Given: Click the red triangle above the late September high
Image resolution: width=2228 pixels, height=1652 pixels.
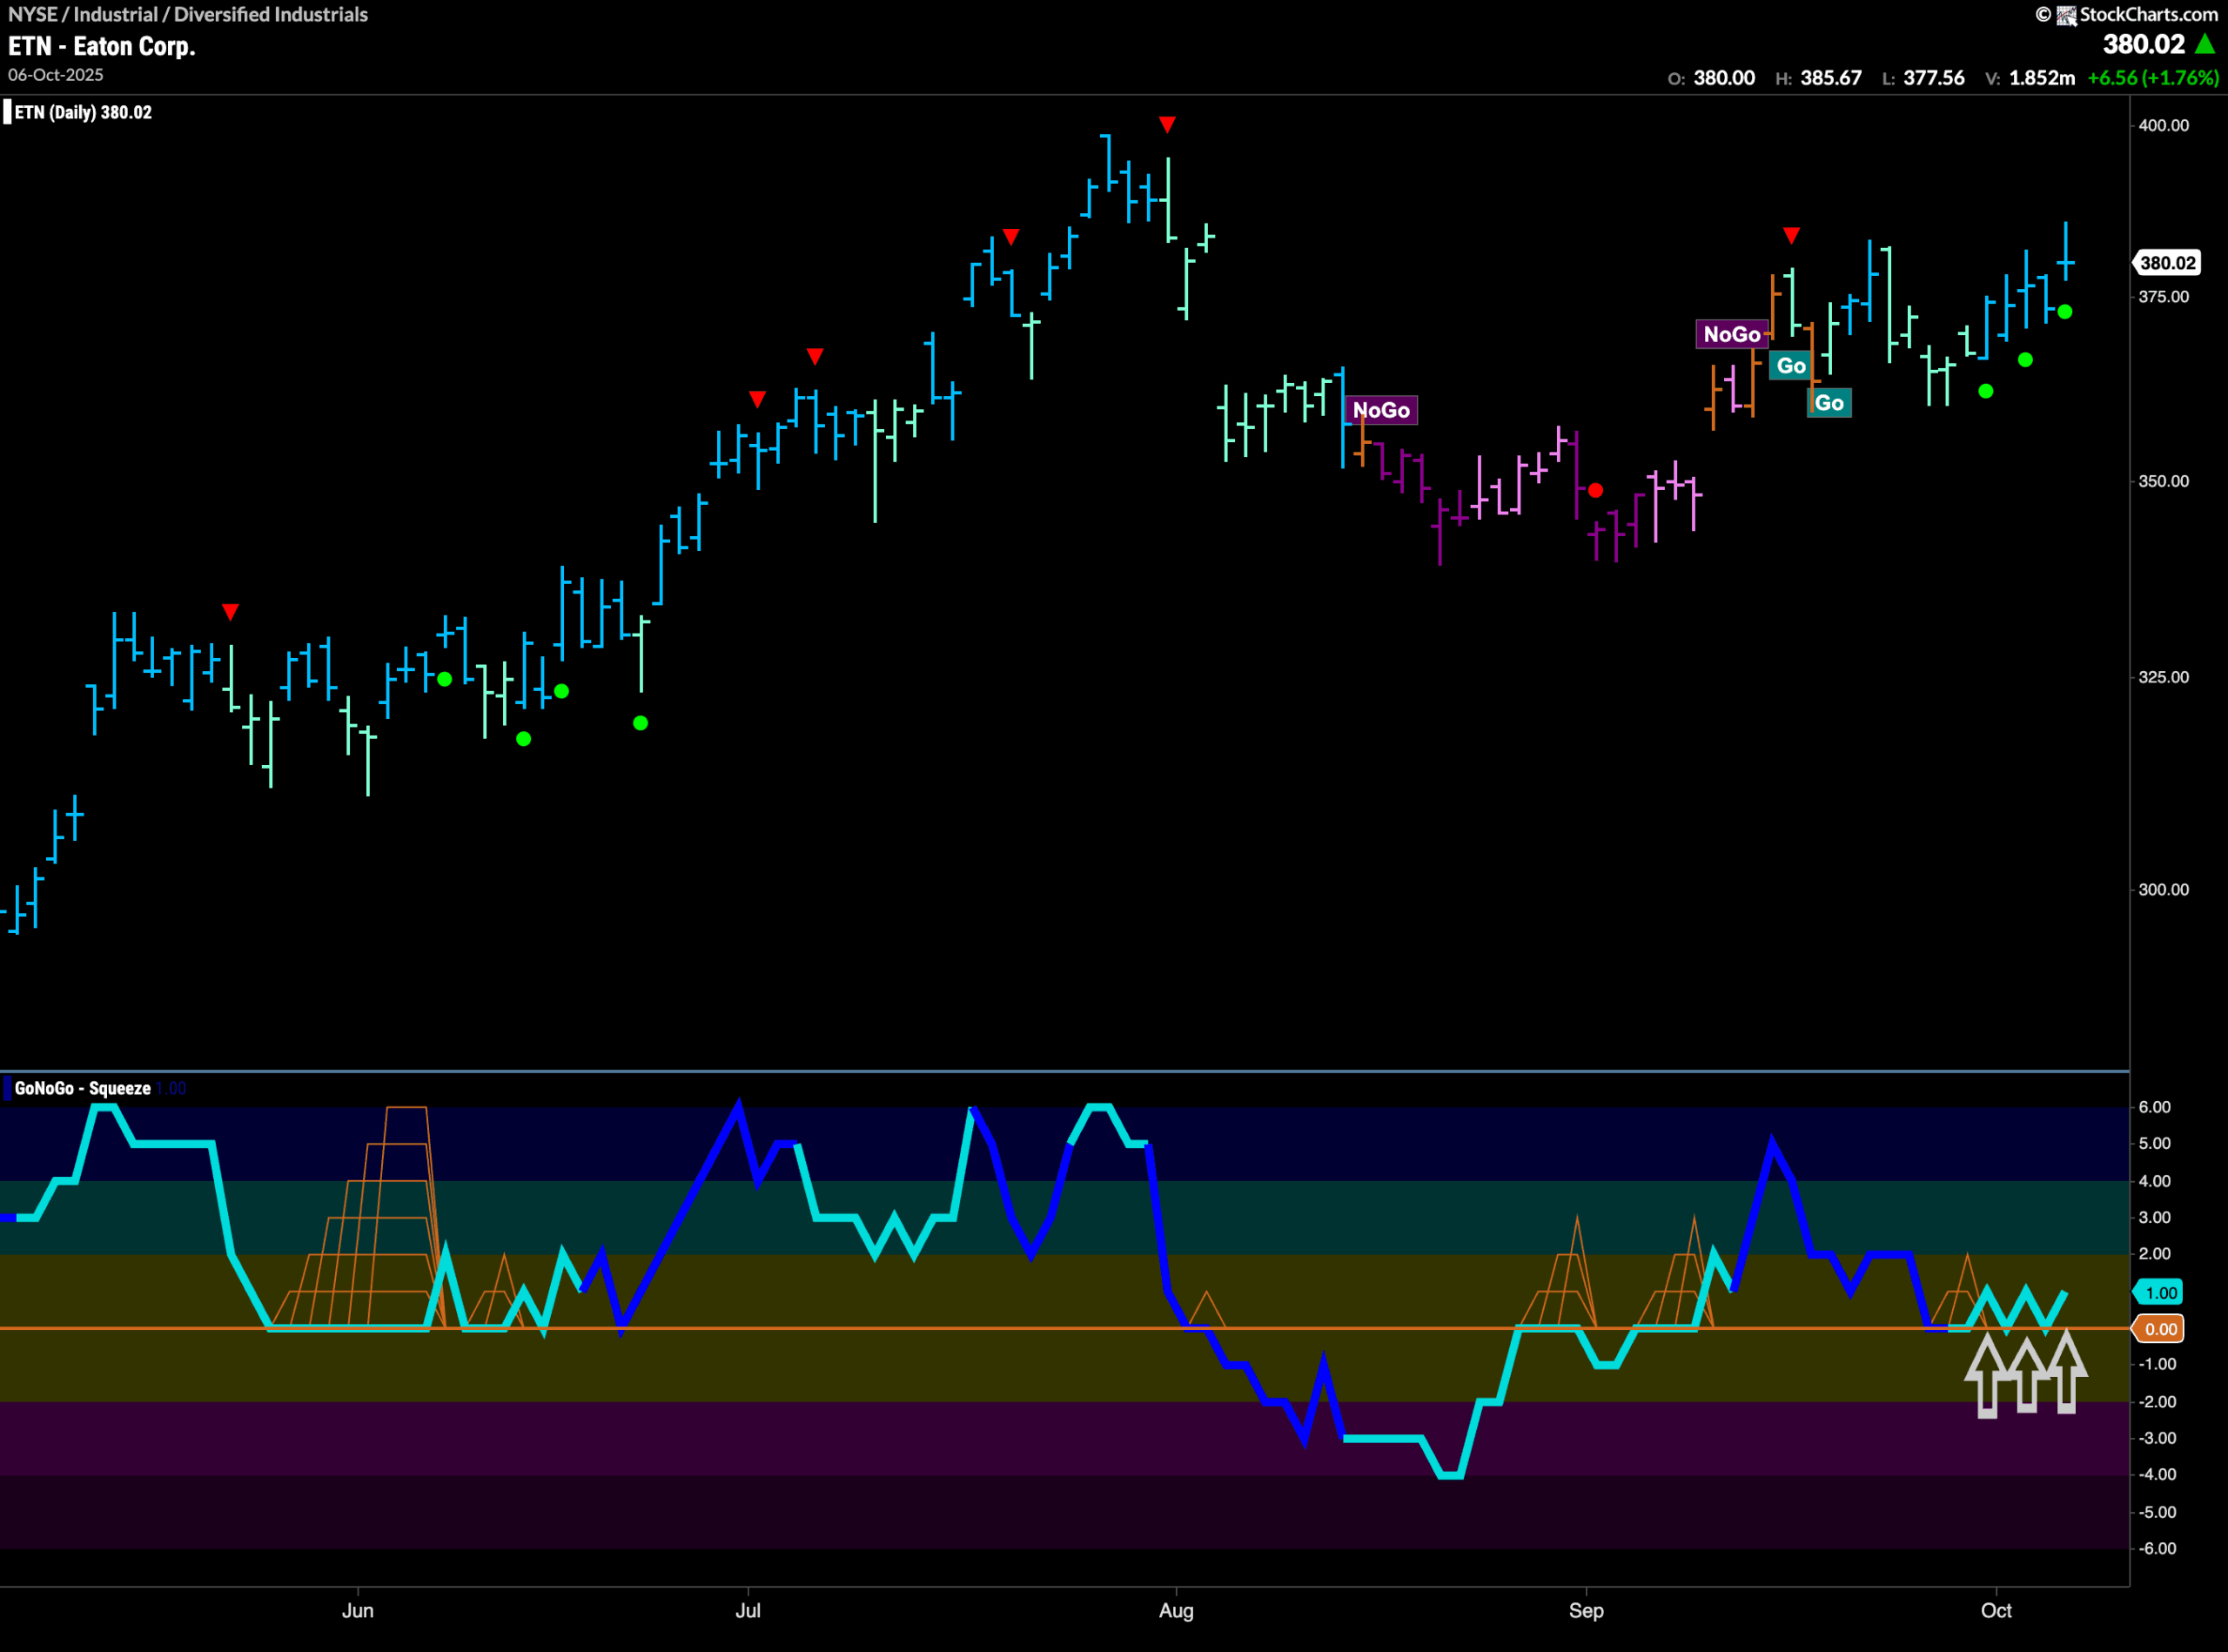Looking at the screenshot, I should click(x=1791, y=236).
